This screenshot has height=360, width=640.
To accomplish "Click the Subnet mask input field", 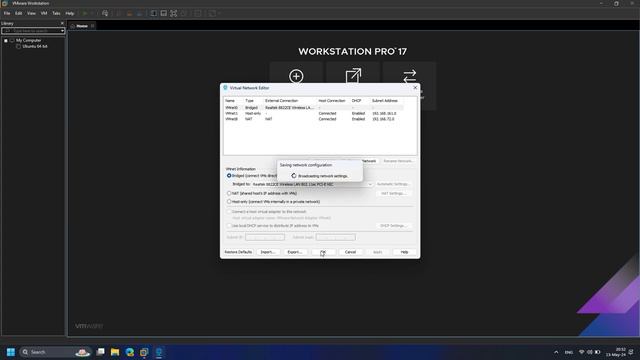I will point(336,237).
